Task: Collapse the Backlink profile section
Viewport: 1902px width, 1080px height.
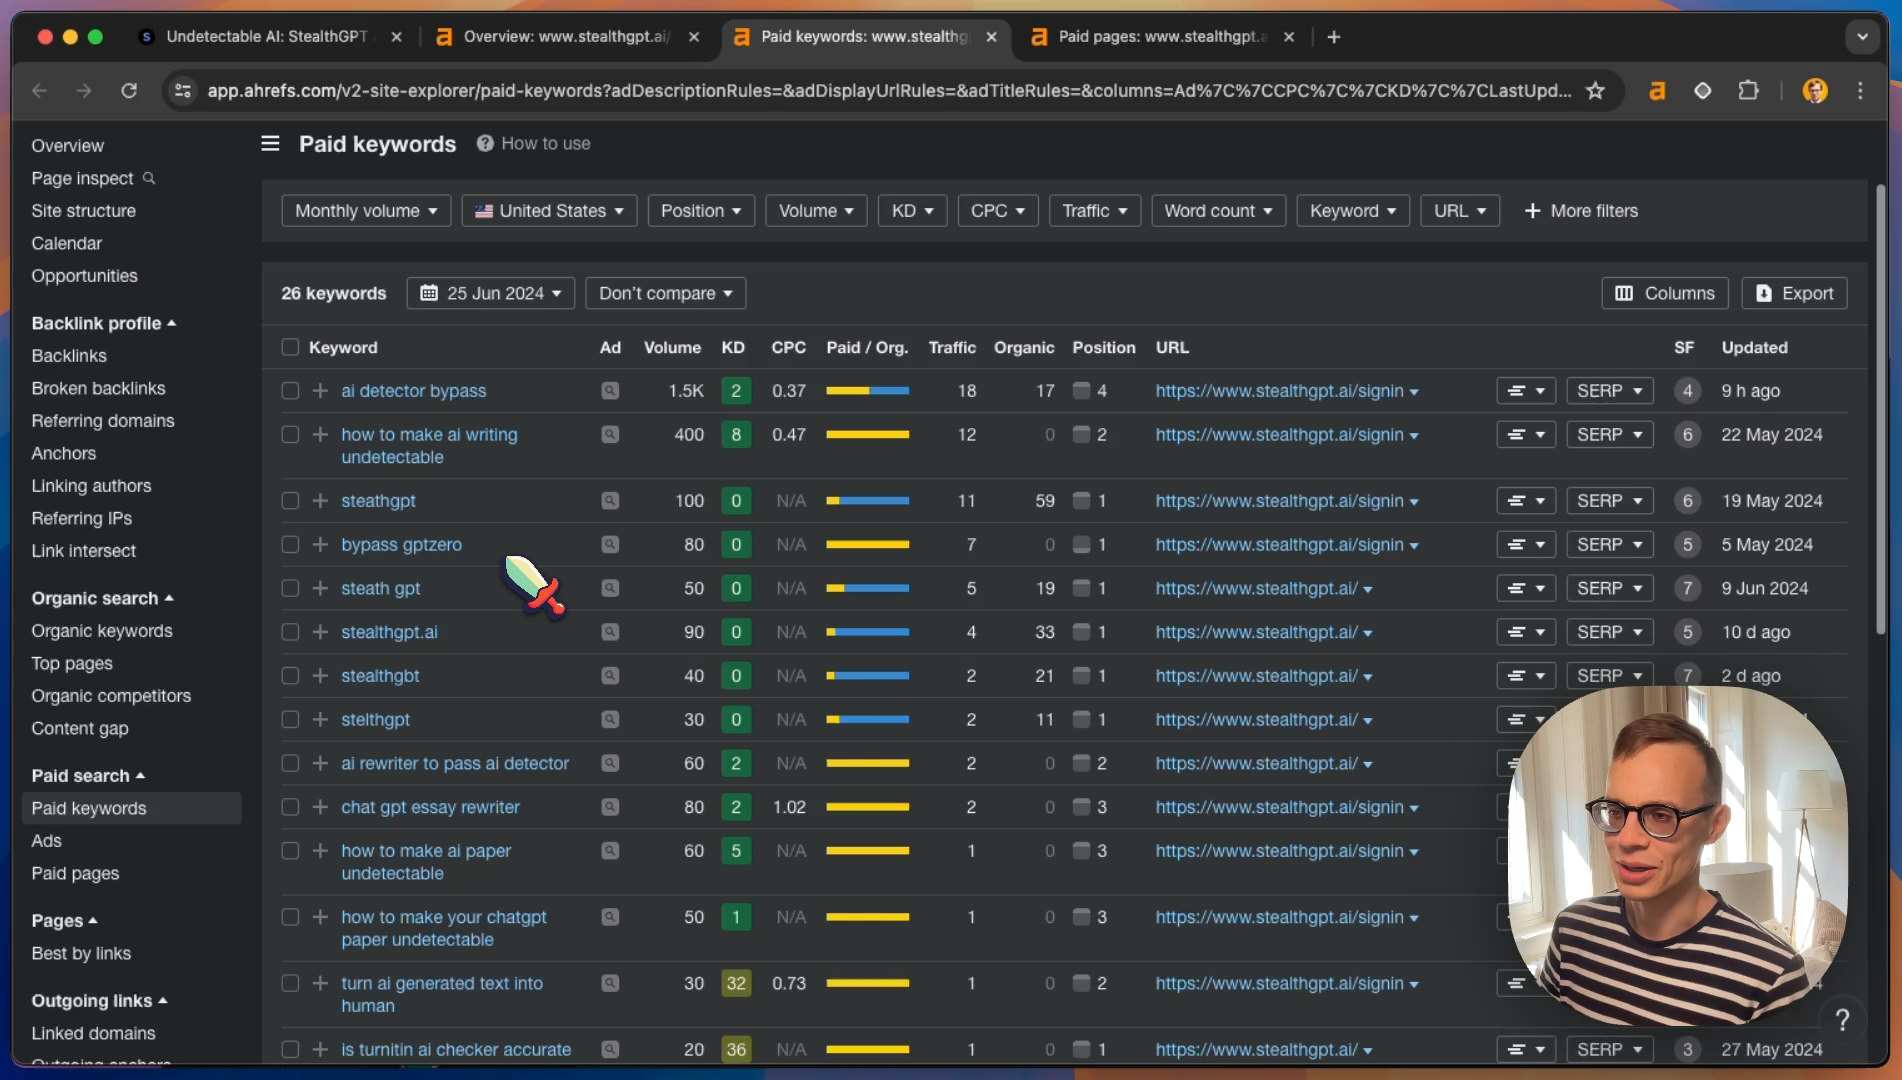Action: click(x=104, y=323)
